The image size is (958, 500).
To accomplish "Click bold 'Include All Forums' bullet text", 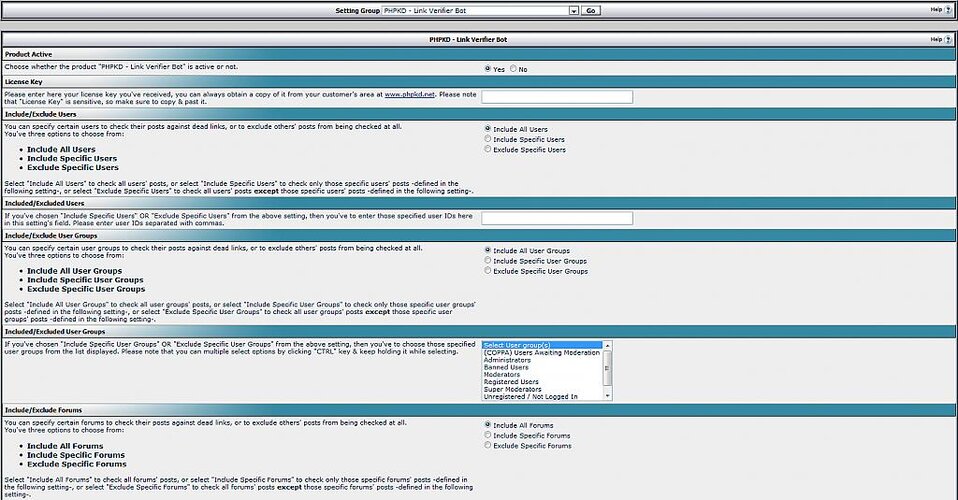I will click(65, 446).
